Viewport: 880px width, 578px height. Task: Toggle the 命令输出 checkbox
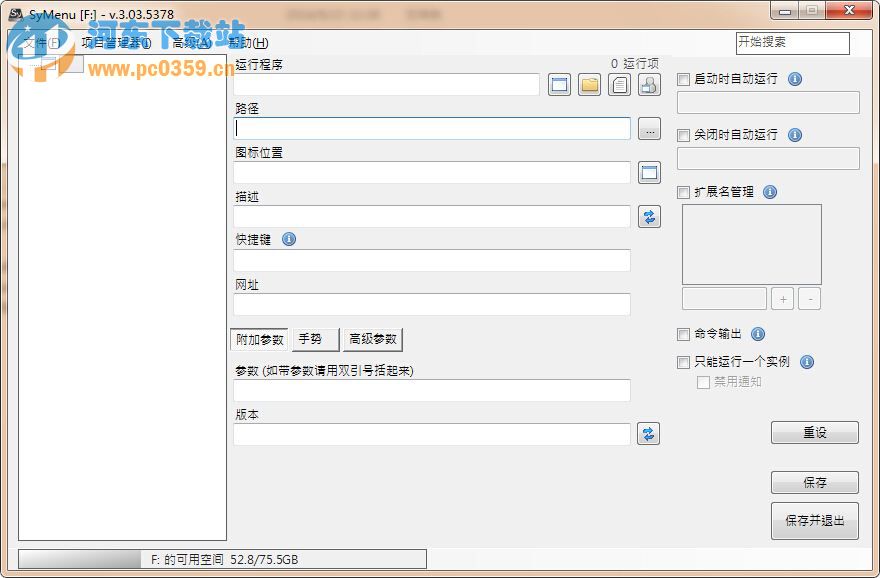[684, 335]
